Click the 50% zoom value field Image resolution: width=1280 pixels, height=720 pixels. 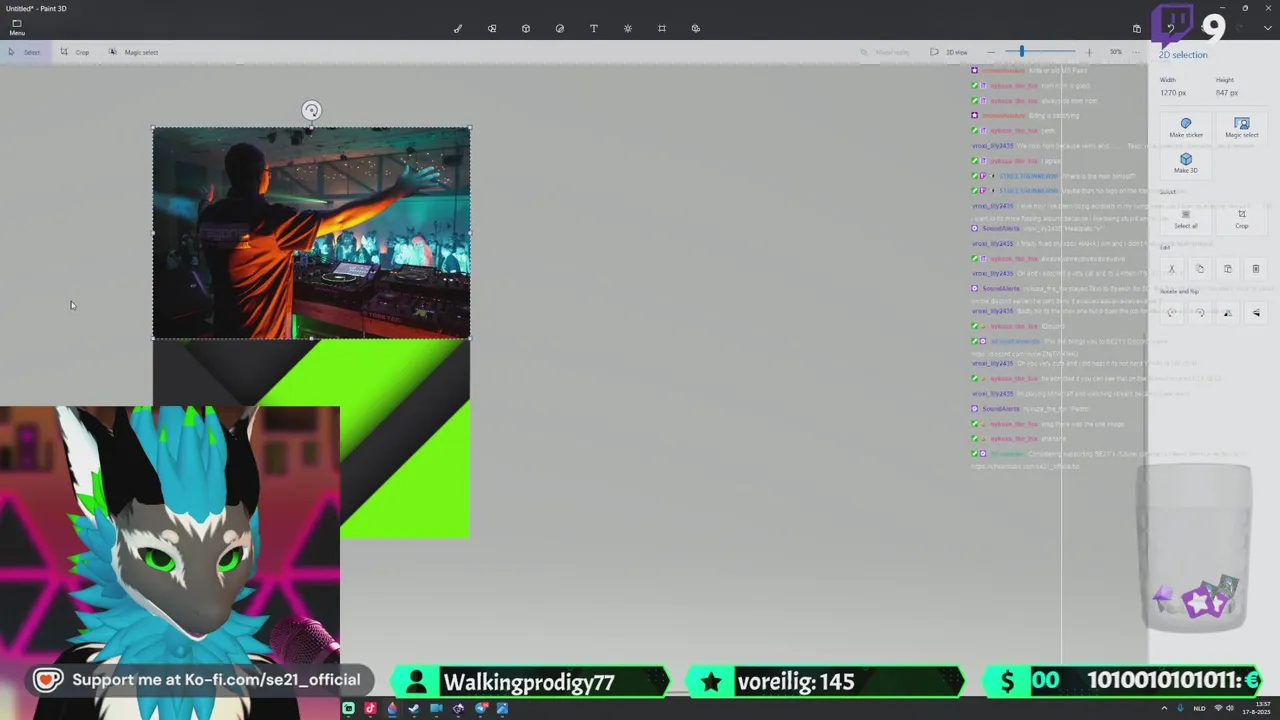1115,52
